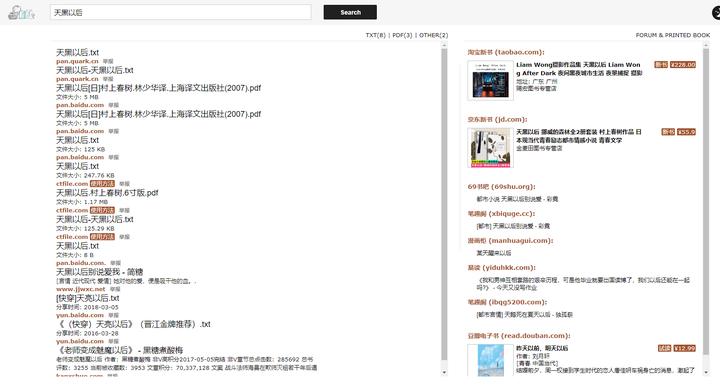Open the 125 KB 天黑以后.txt result
This screenshot has width=720, height=388.
pos(77,140)
